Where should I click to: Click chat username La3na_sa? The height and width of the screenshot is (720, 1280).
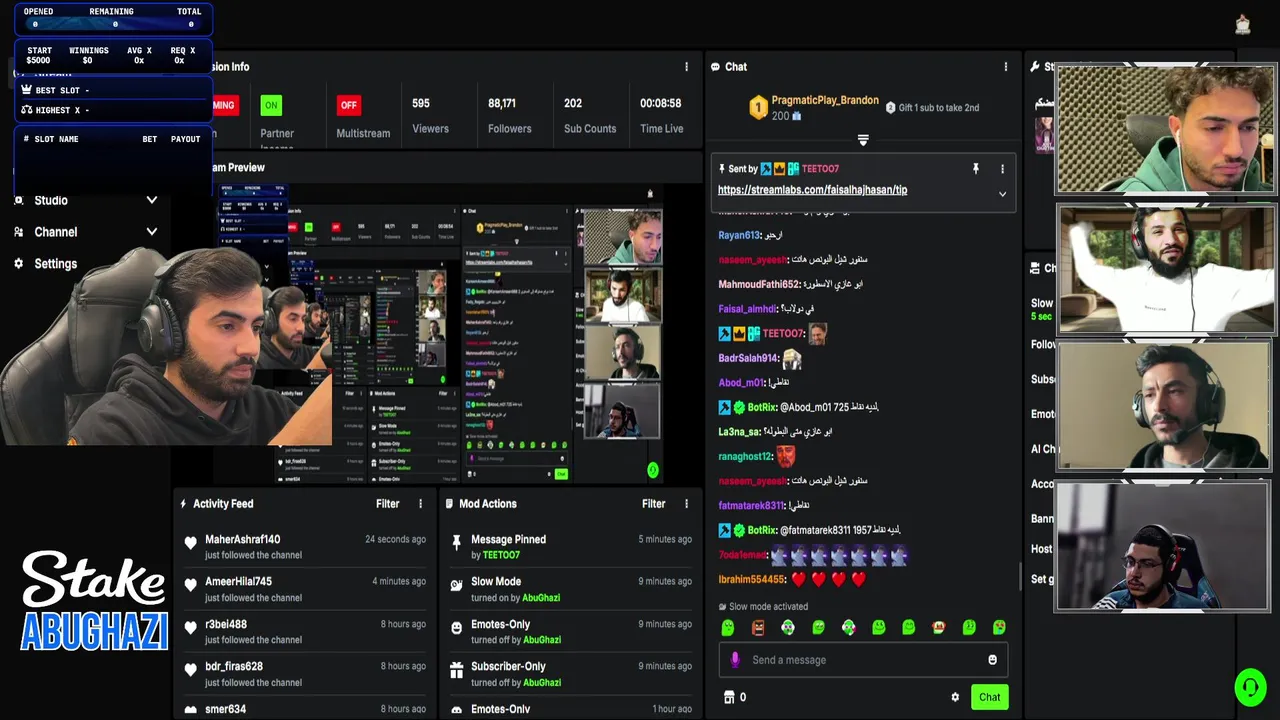(x=738, y=432)
